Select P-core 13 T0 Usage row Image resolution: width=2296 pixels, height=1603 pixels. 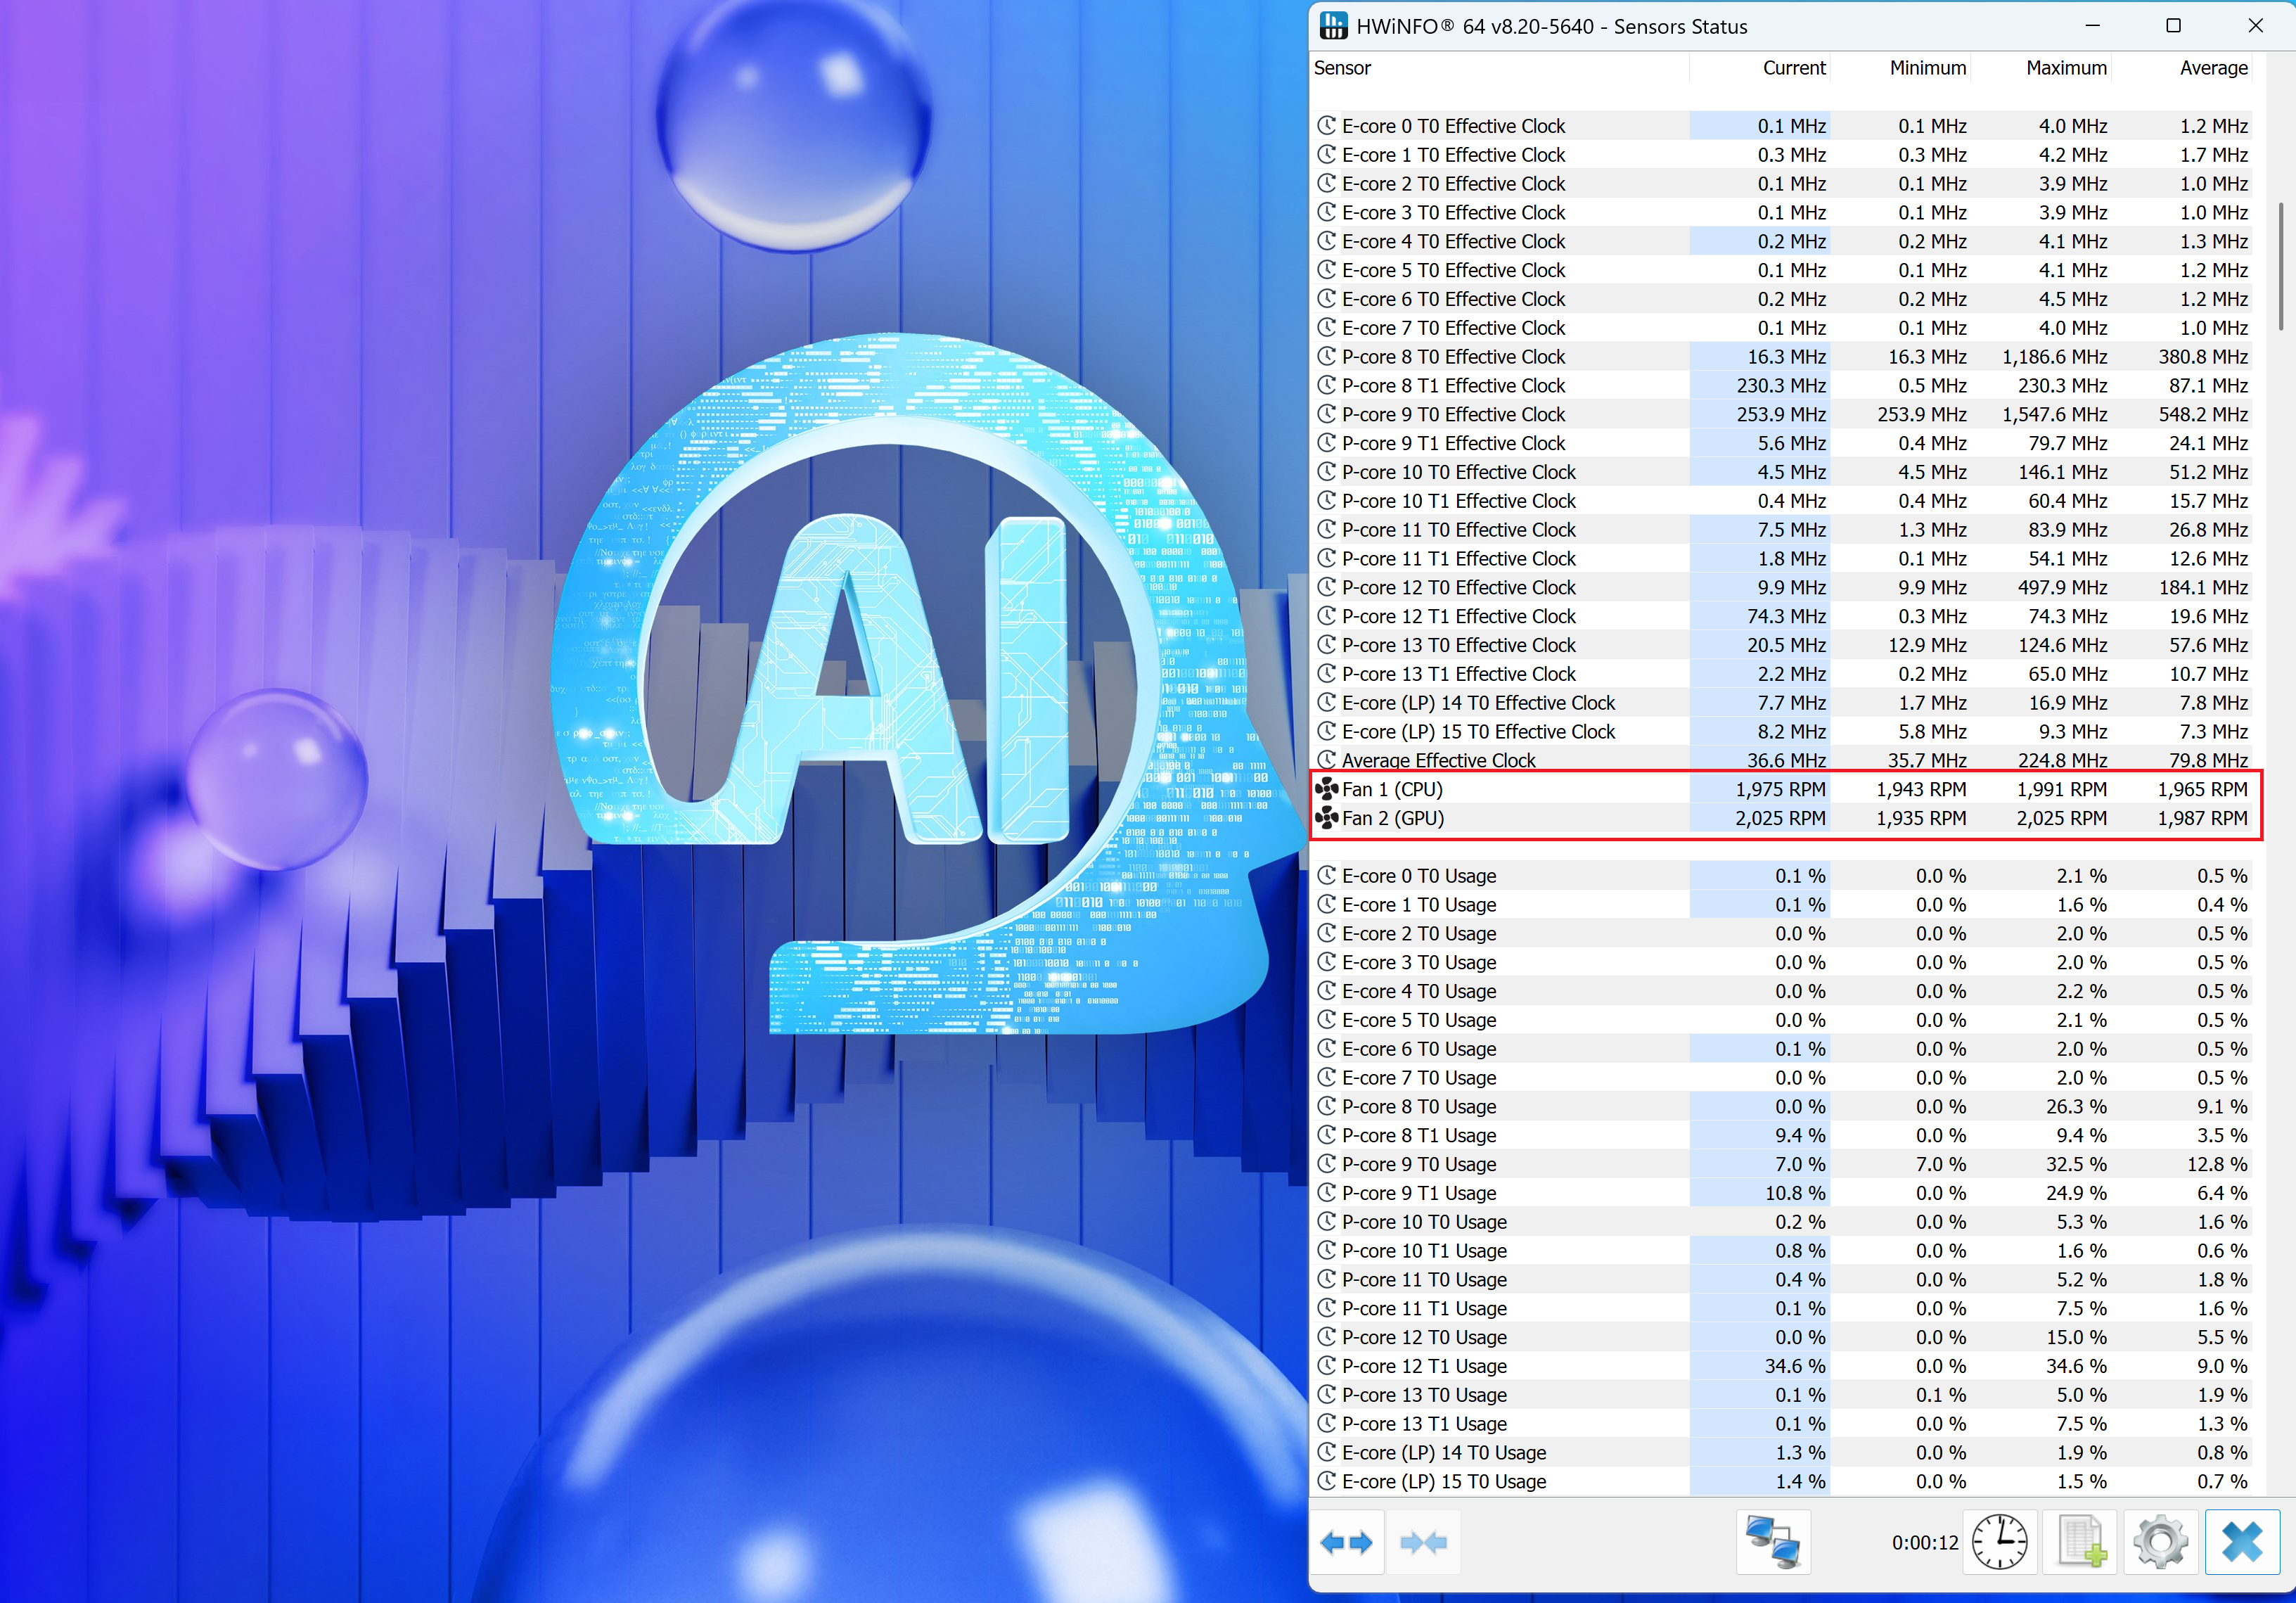click(1781, 1395)
